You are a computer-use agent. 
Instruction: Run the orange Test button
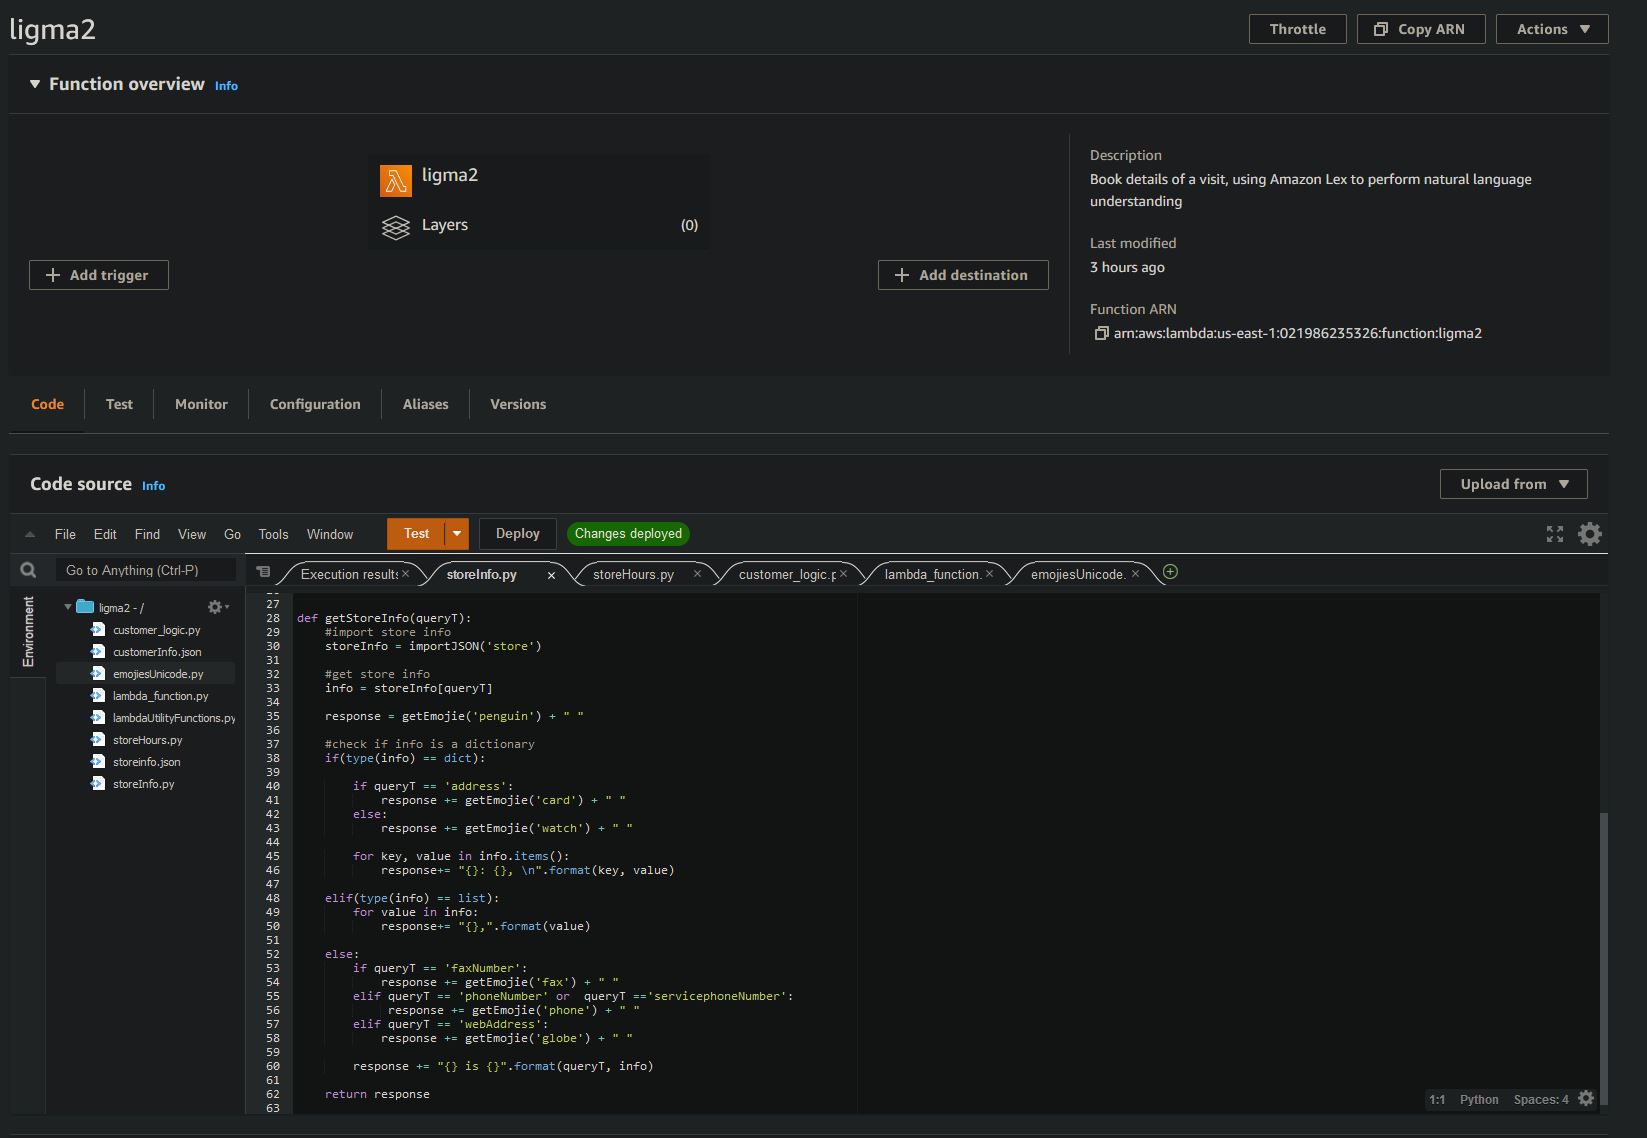pos(416,533)
